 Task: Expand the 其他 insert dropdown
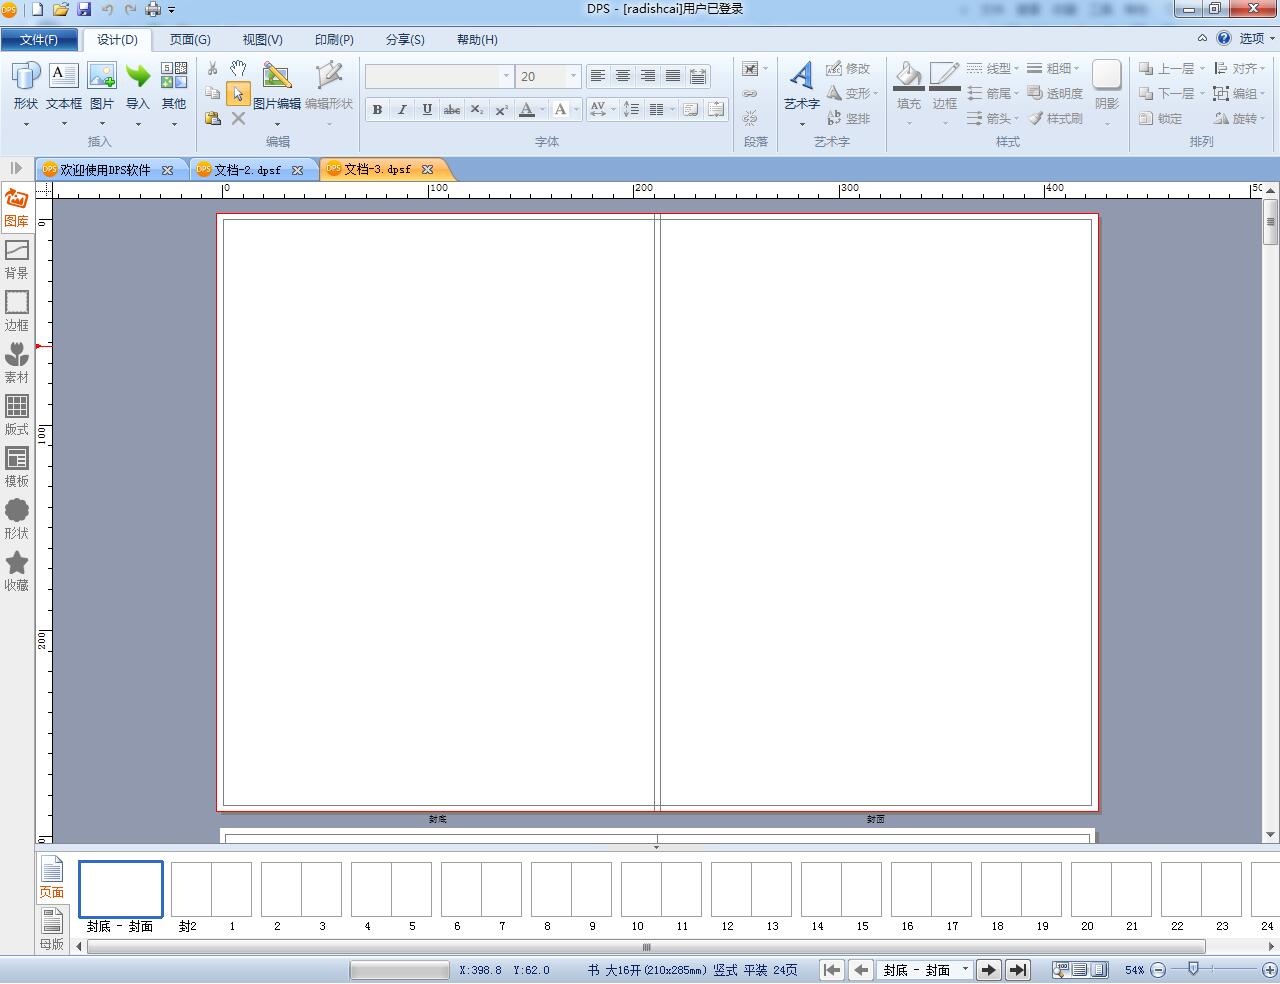point(174,124)
